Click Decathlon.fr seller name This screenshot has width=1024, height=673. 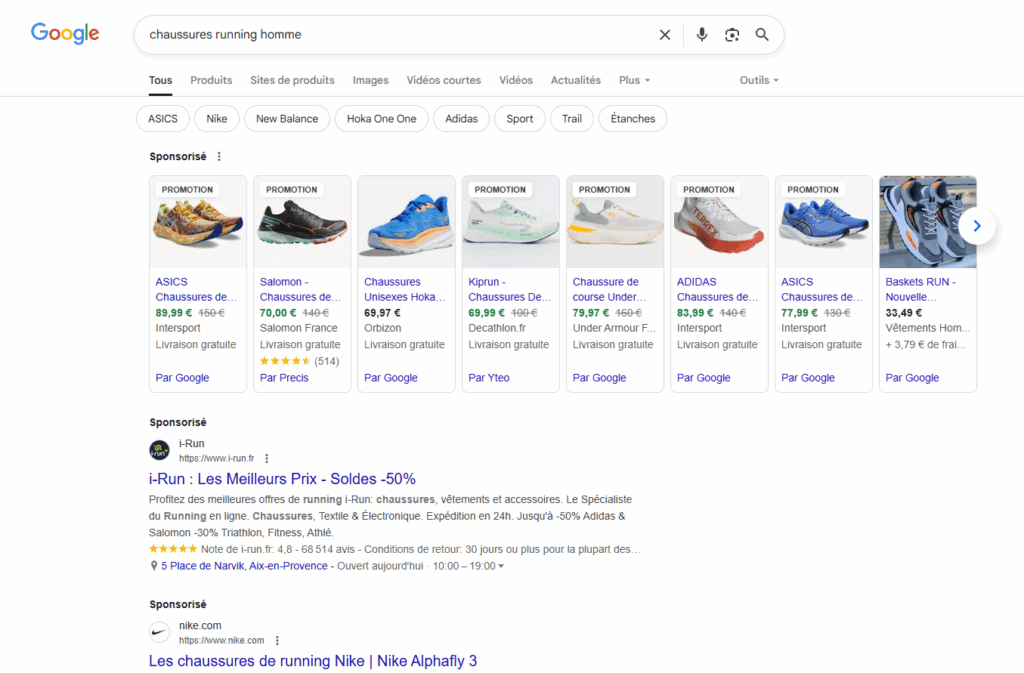(x=497, y=328)
